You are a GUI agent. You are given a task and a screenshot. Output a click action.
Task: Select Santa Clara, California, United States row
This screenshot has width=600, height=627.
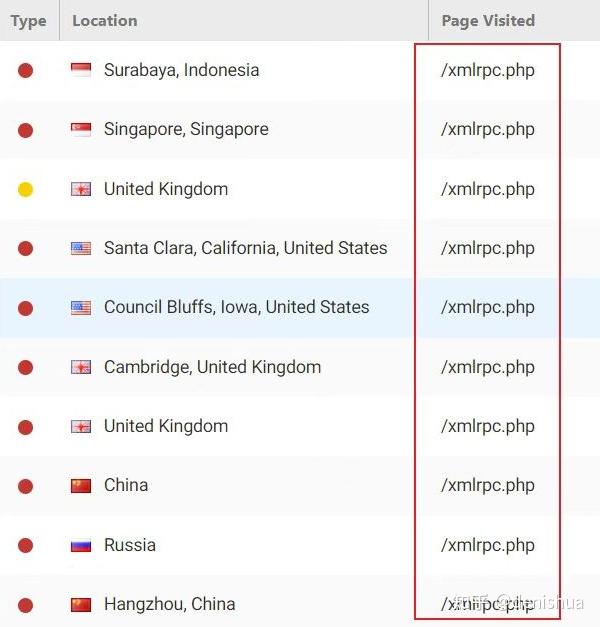(245, 248)
